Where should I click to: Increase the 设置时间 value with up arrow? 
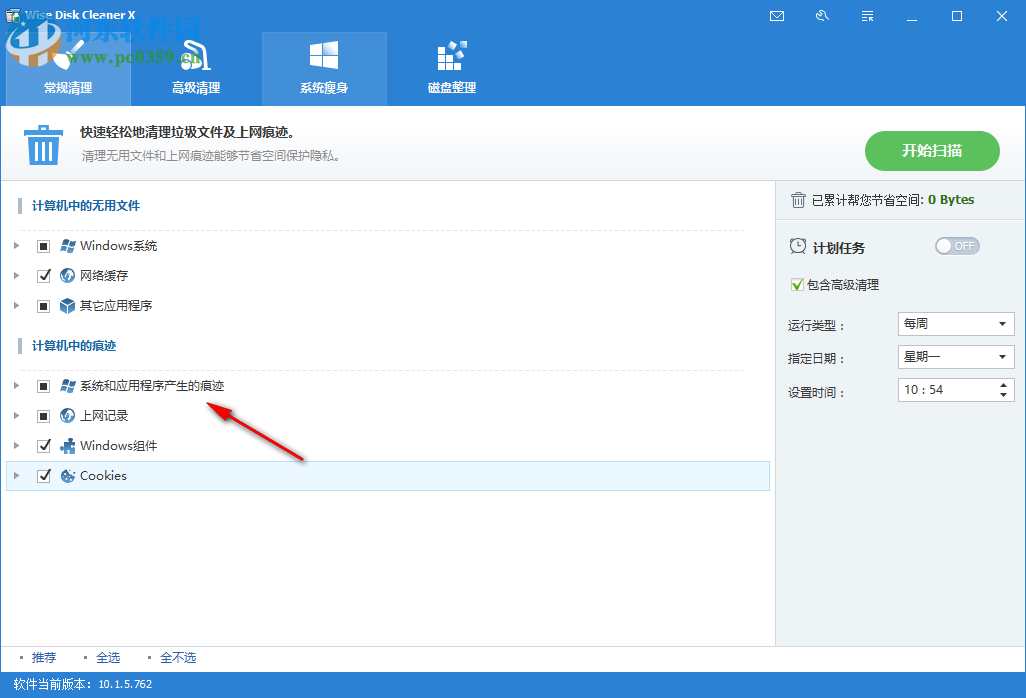point(1004,385)
